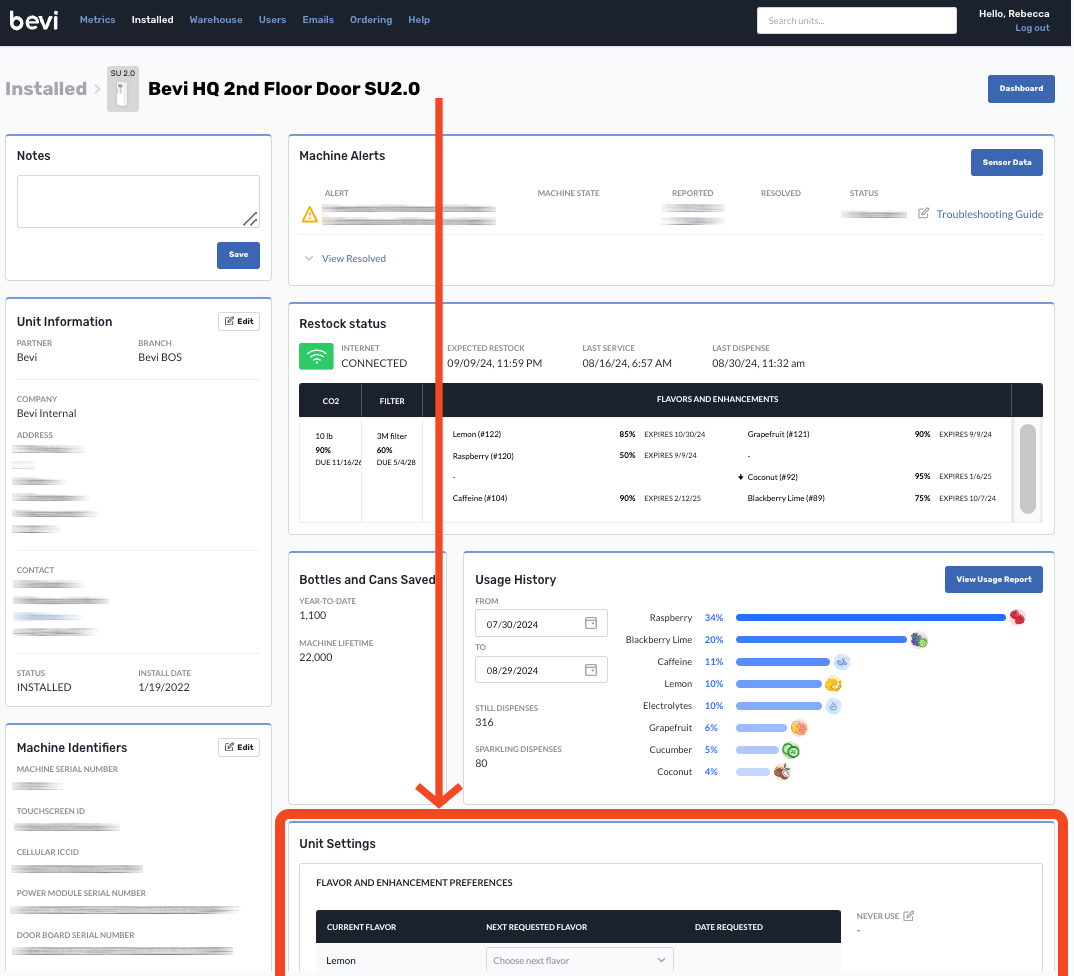Click the expected restock date 09/09/24, 11:59 PM
The height and width of the screenshot is (976, 1074).
[495, 363]
